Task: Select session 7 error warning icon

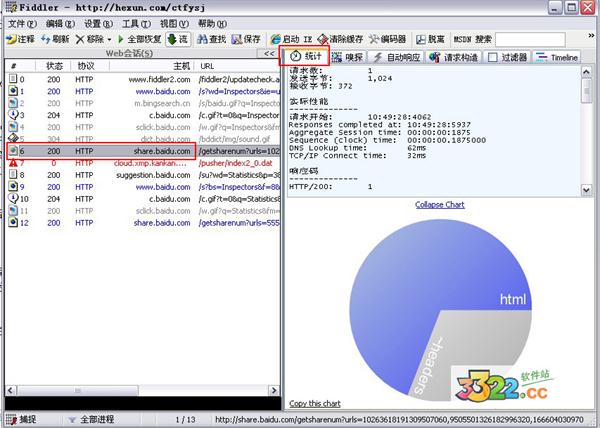Action: pos(13,163)
